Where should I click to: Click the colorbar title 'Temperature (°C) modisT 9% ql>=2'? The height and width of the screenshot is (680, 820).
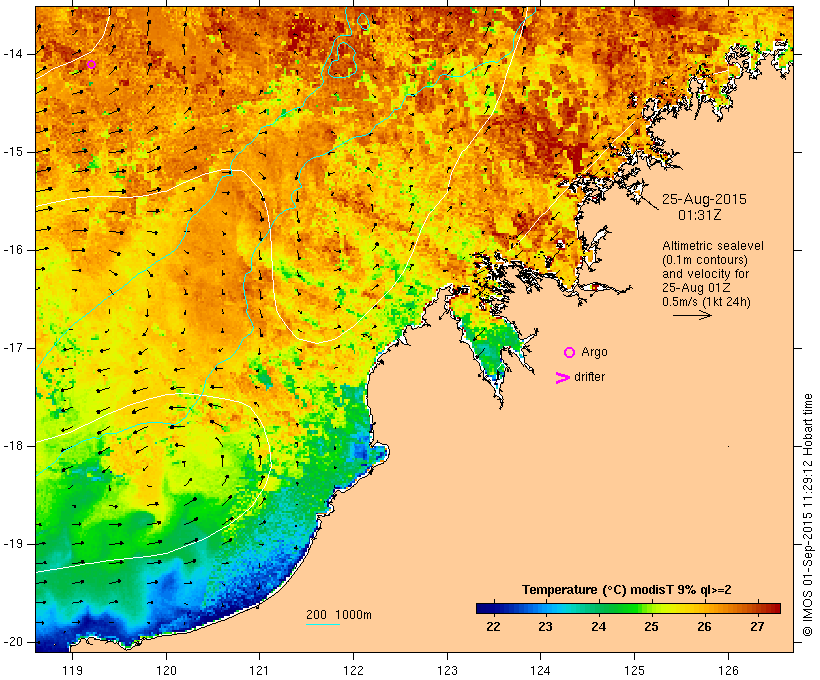click(x=627, y=590)
